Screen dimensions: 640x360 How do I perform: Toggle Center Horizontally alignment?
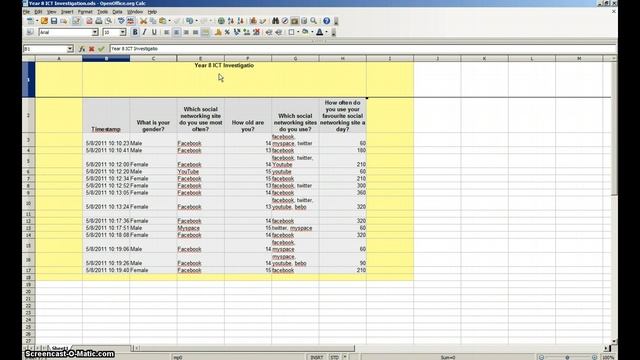[x=176, y=32]
